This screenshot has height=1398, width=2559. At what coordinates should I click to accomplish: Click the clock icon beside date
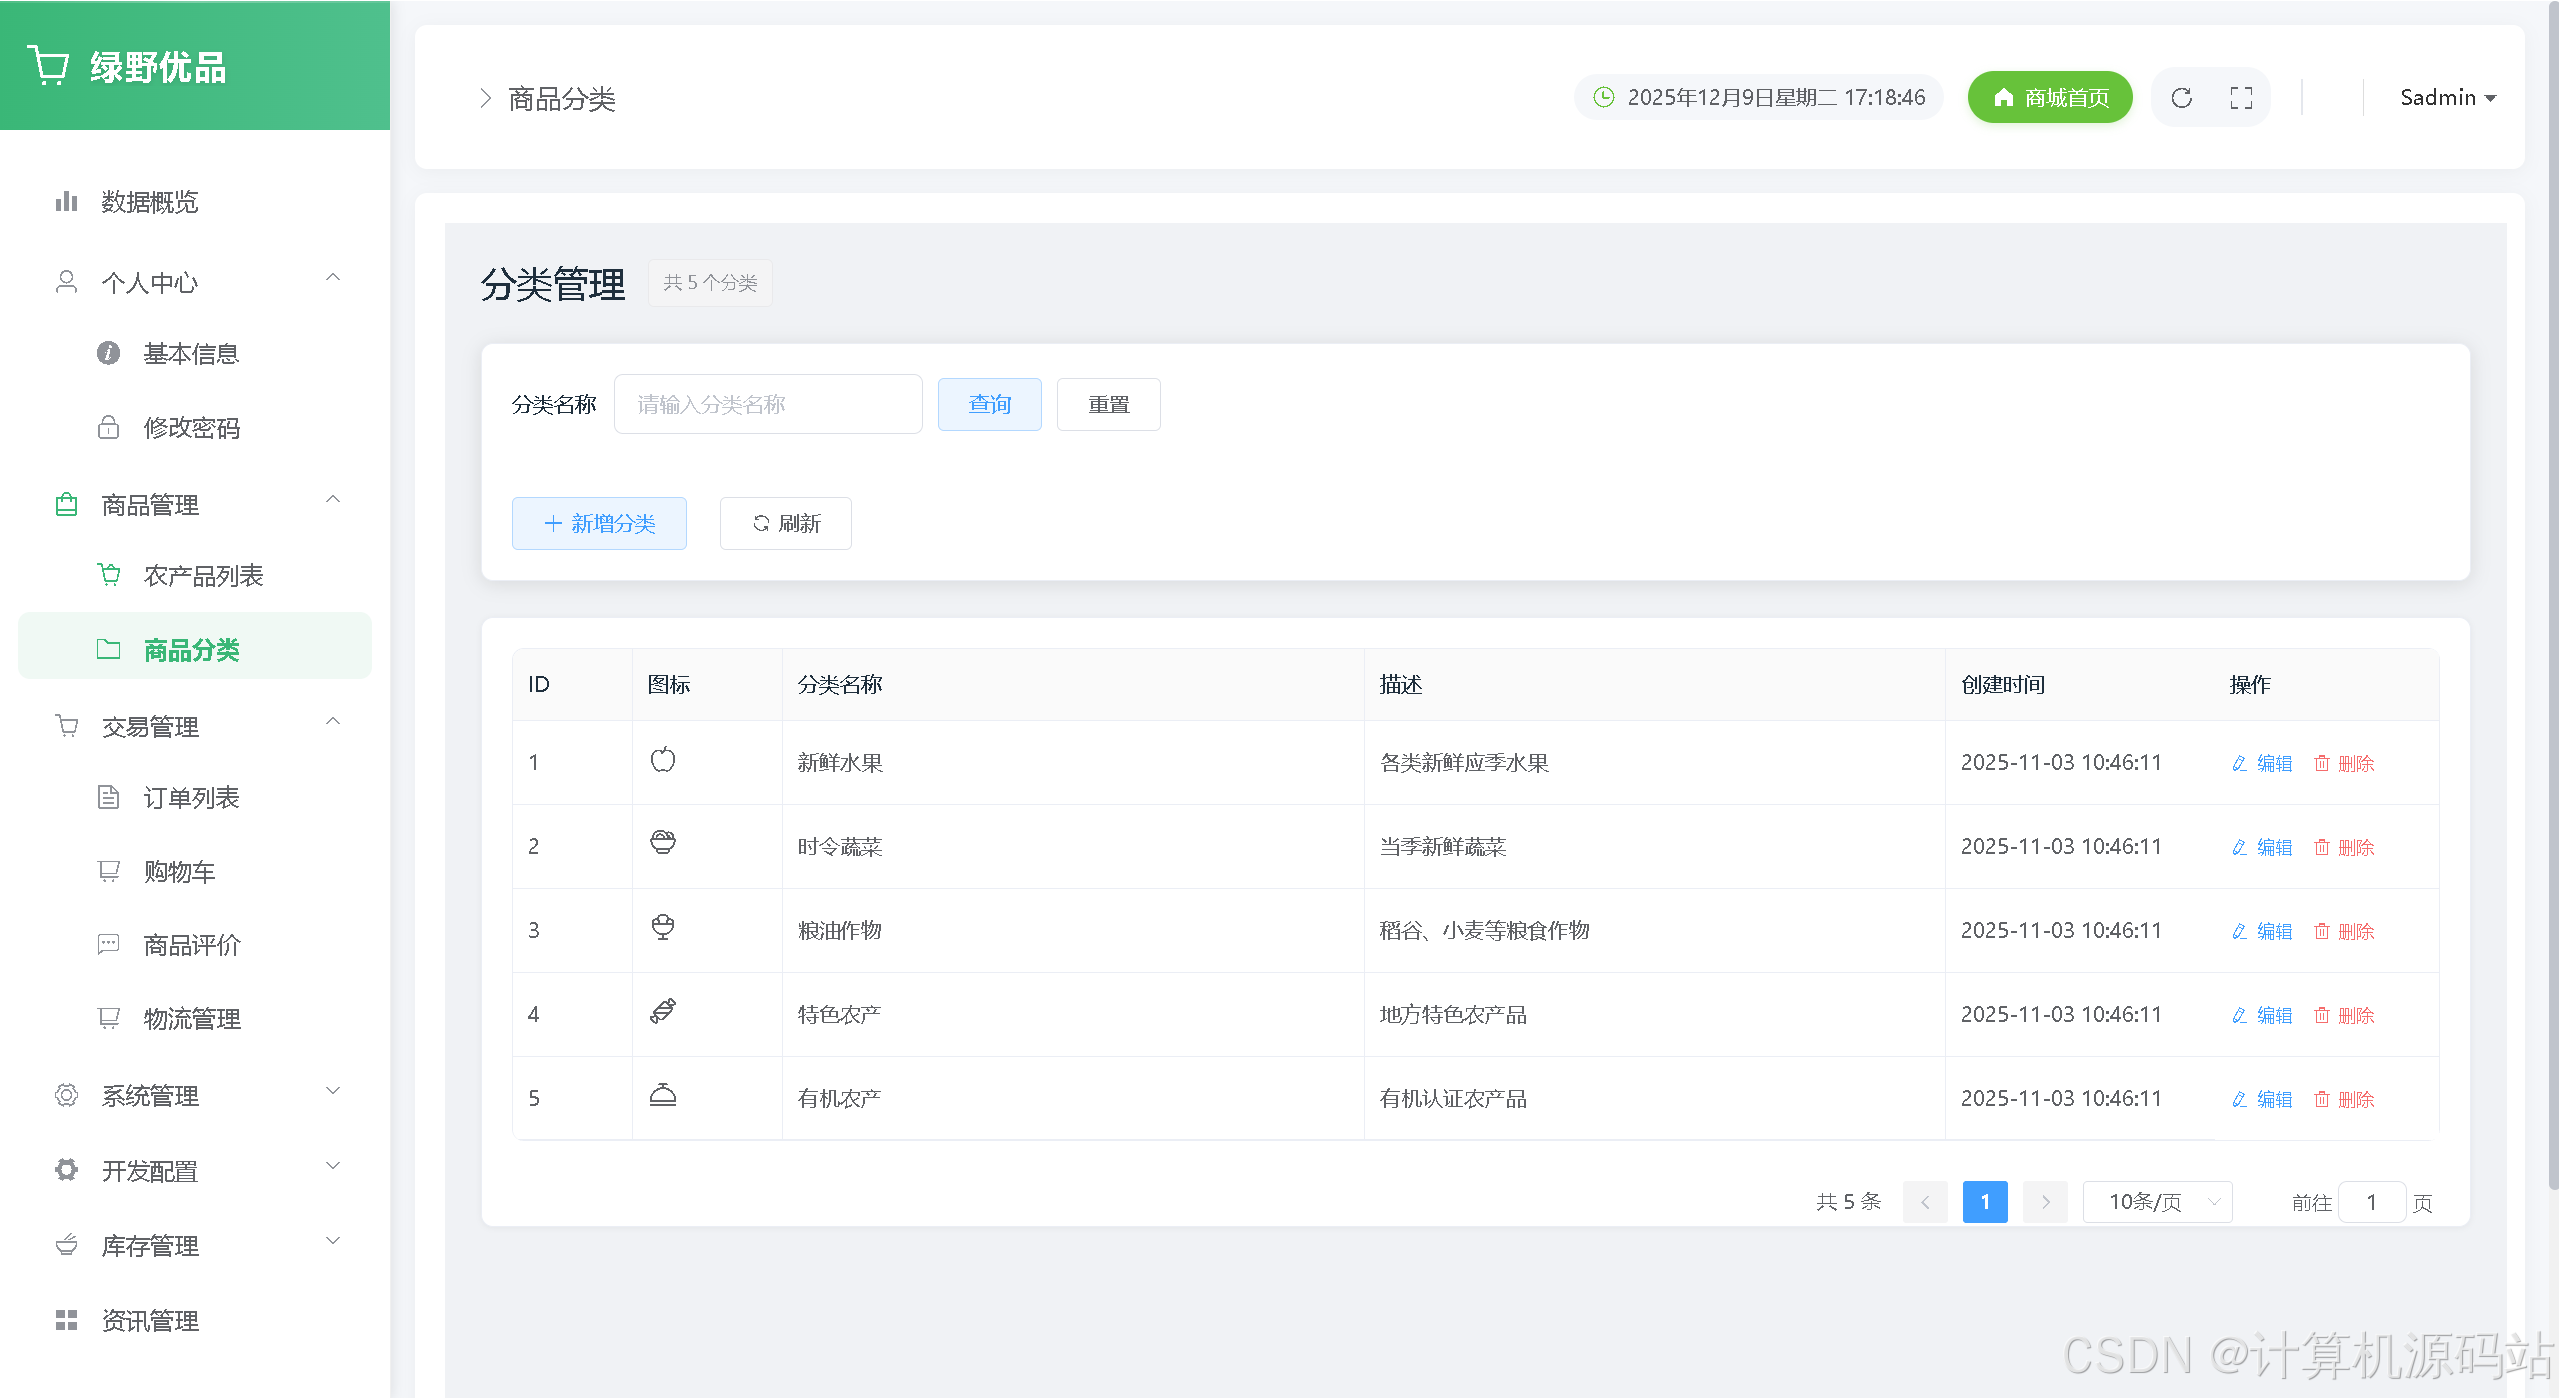[x=1603, y=97]
